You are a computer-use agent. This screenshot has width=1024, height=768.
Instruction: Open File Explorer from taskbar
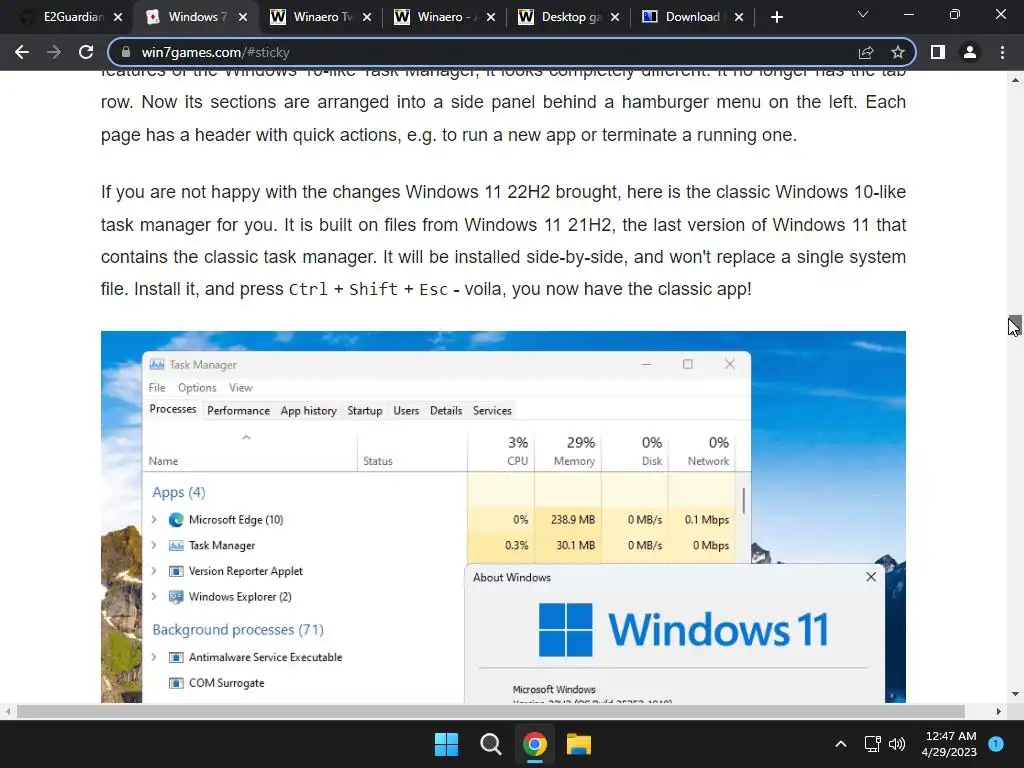(x=579, y=744)
